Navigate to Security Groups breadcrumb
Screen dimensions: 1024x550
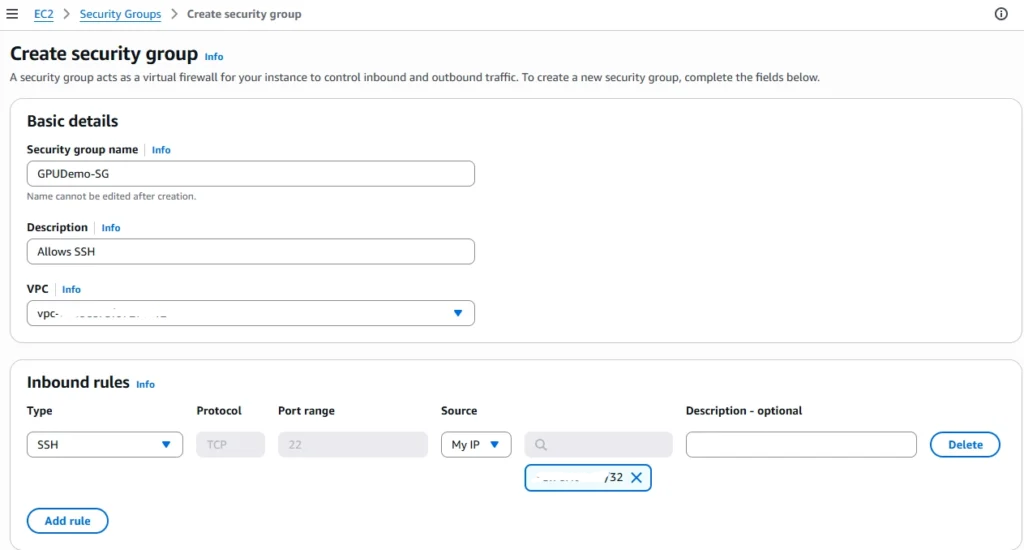[120, 14]
